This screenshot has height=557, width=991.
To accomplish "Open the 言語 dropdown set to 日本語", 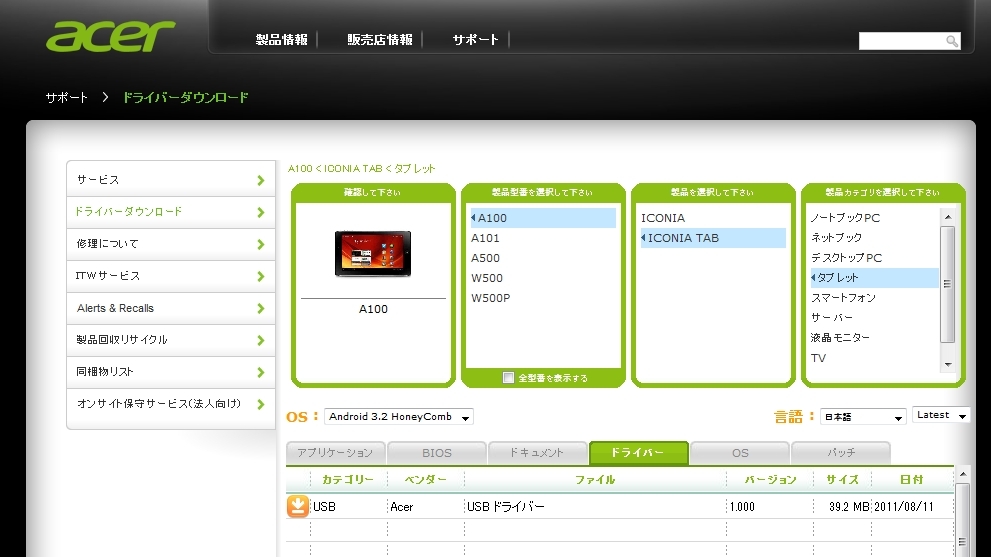I will (x=863, y=417).
